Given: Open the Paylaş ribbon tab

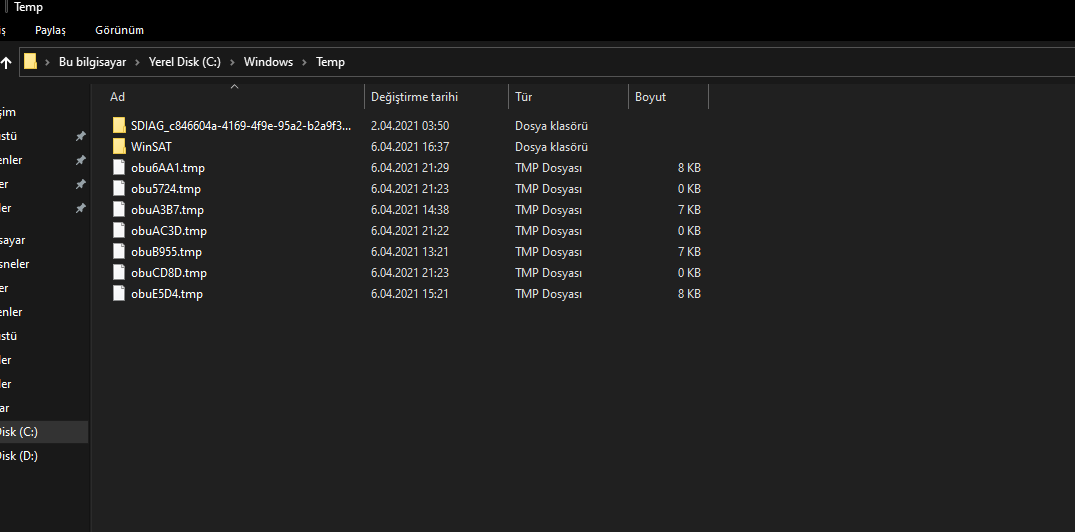Looking at the screenshot, I should coord(50,31).
